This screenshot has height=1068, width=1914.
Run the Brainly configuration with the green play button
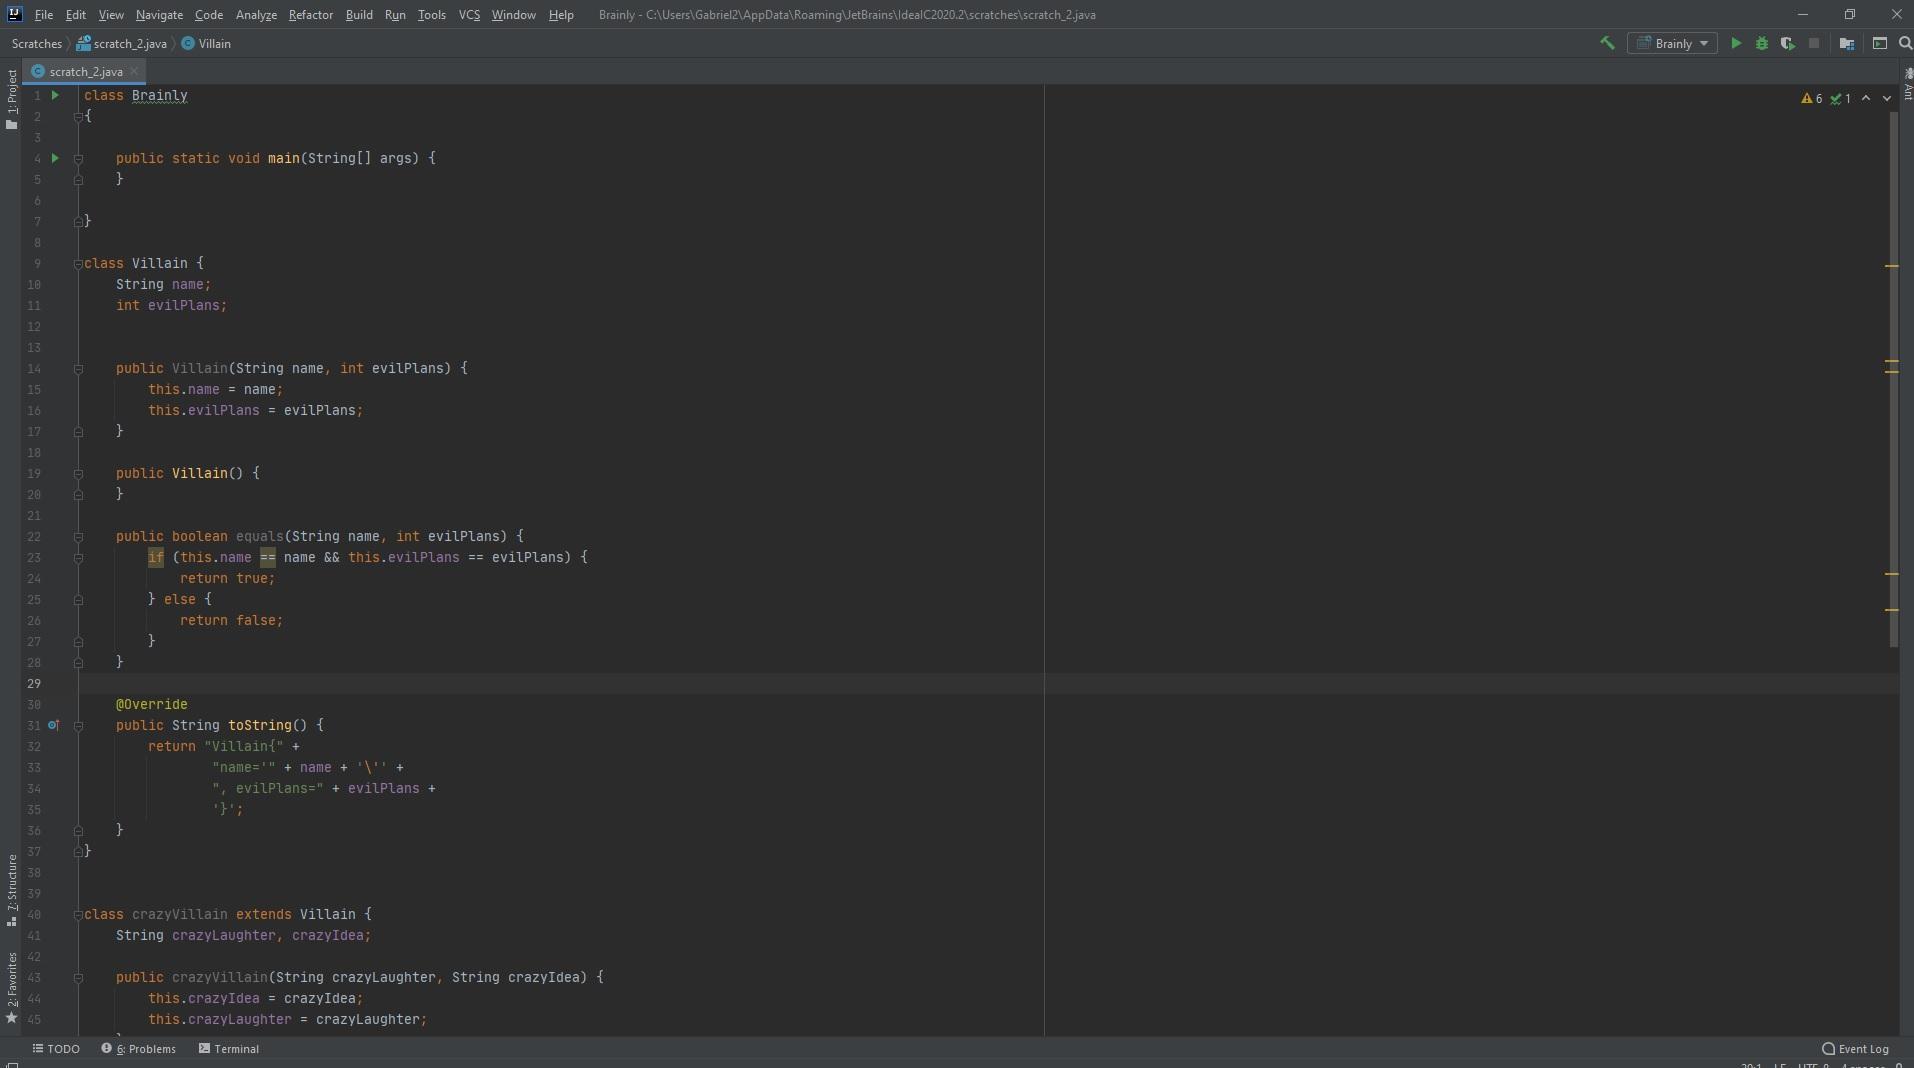coord(1736,43)
